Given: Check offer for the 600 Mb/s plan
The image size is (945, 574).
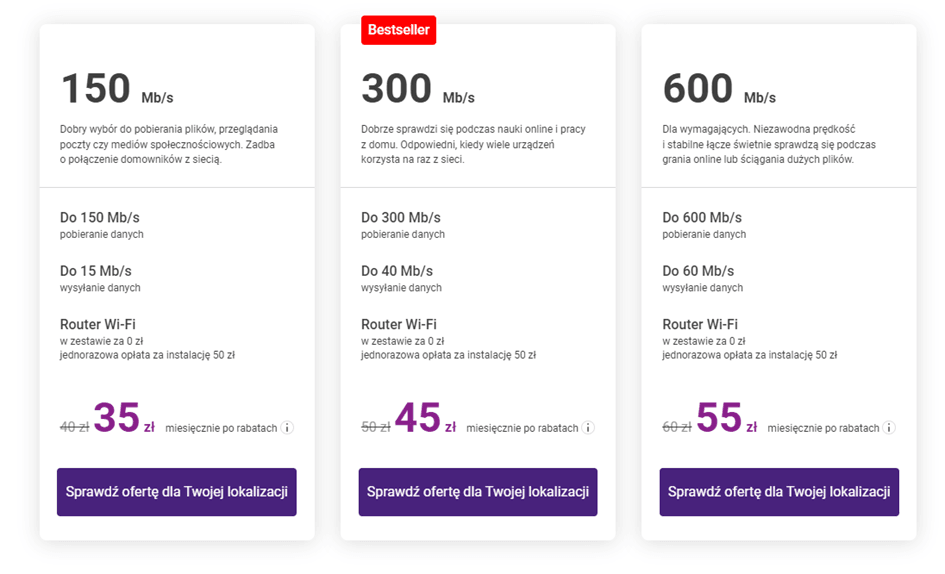Looking at the screenshot, I should tap(779, 492).
